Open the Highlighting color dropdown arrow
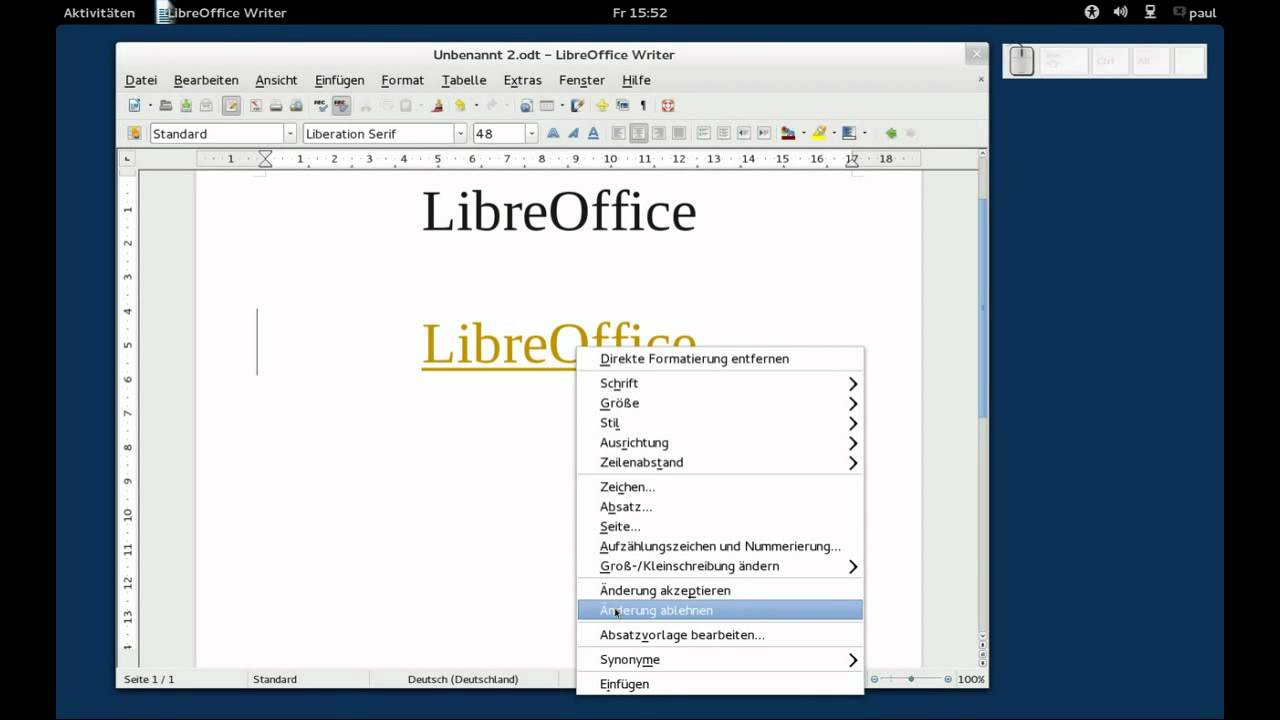The height and width of the screenshot is (720, 1280). [x=834, y=133]
